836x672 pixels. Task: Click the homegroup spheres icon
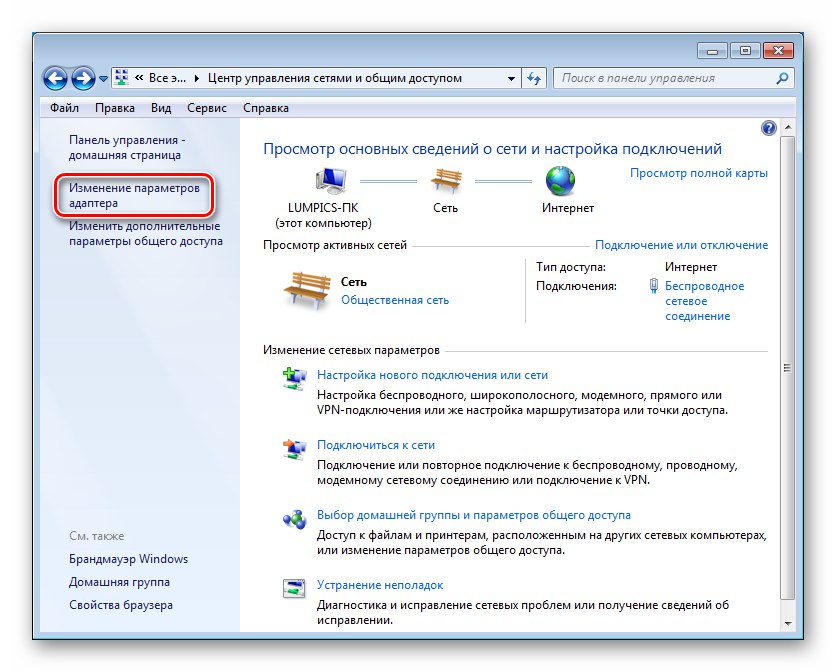tap(294, 518)
